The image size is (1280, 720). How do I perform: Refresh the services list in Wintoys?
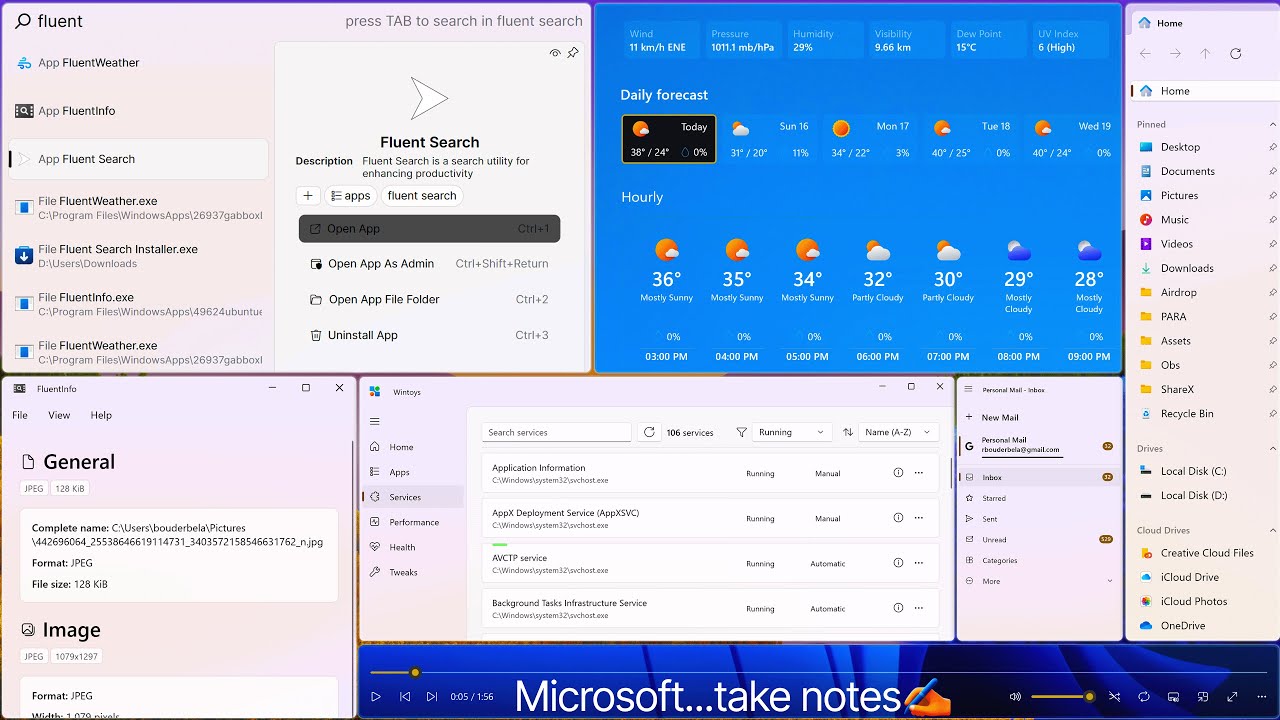[x=649, y=432]
